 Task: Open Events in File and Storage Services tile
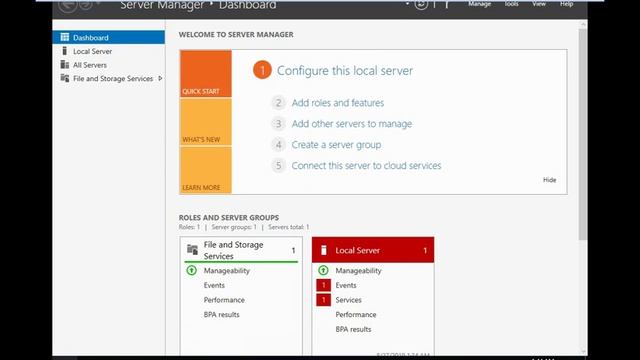point(214,285)
